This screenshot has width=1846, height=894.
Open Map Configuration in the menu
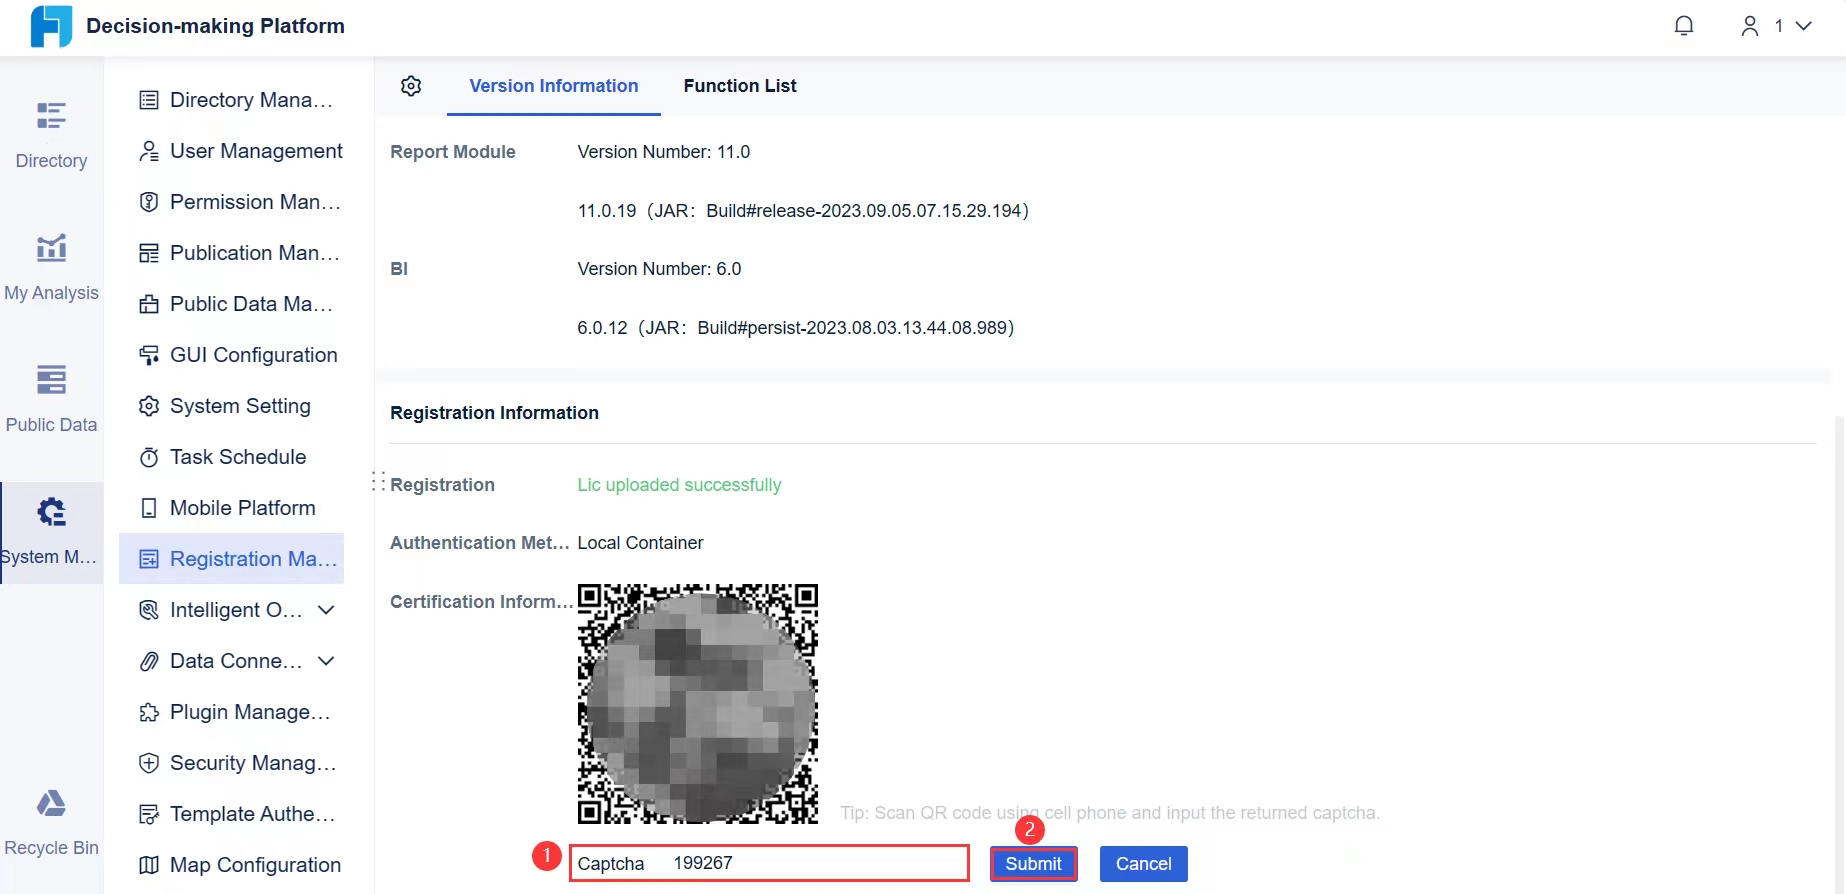(x=232, y=865)
